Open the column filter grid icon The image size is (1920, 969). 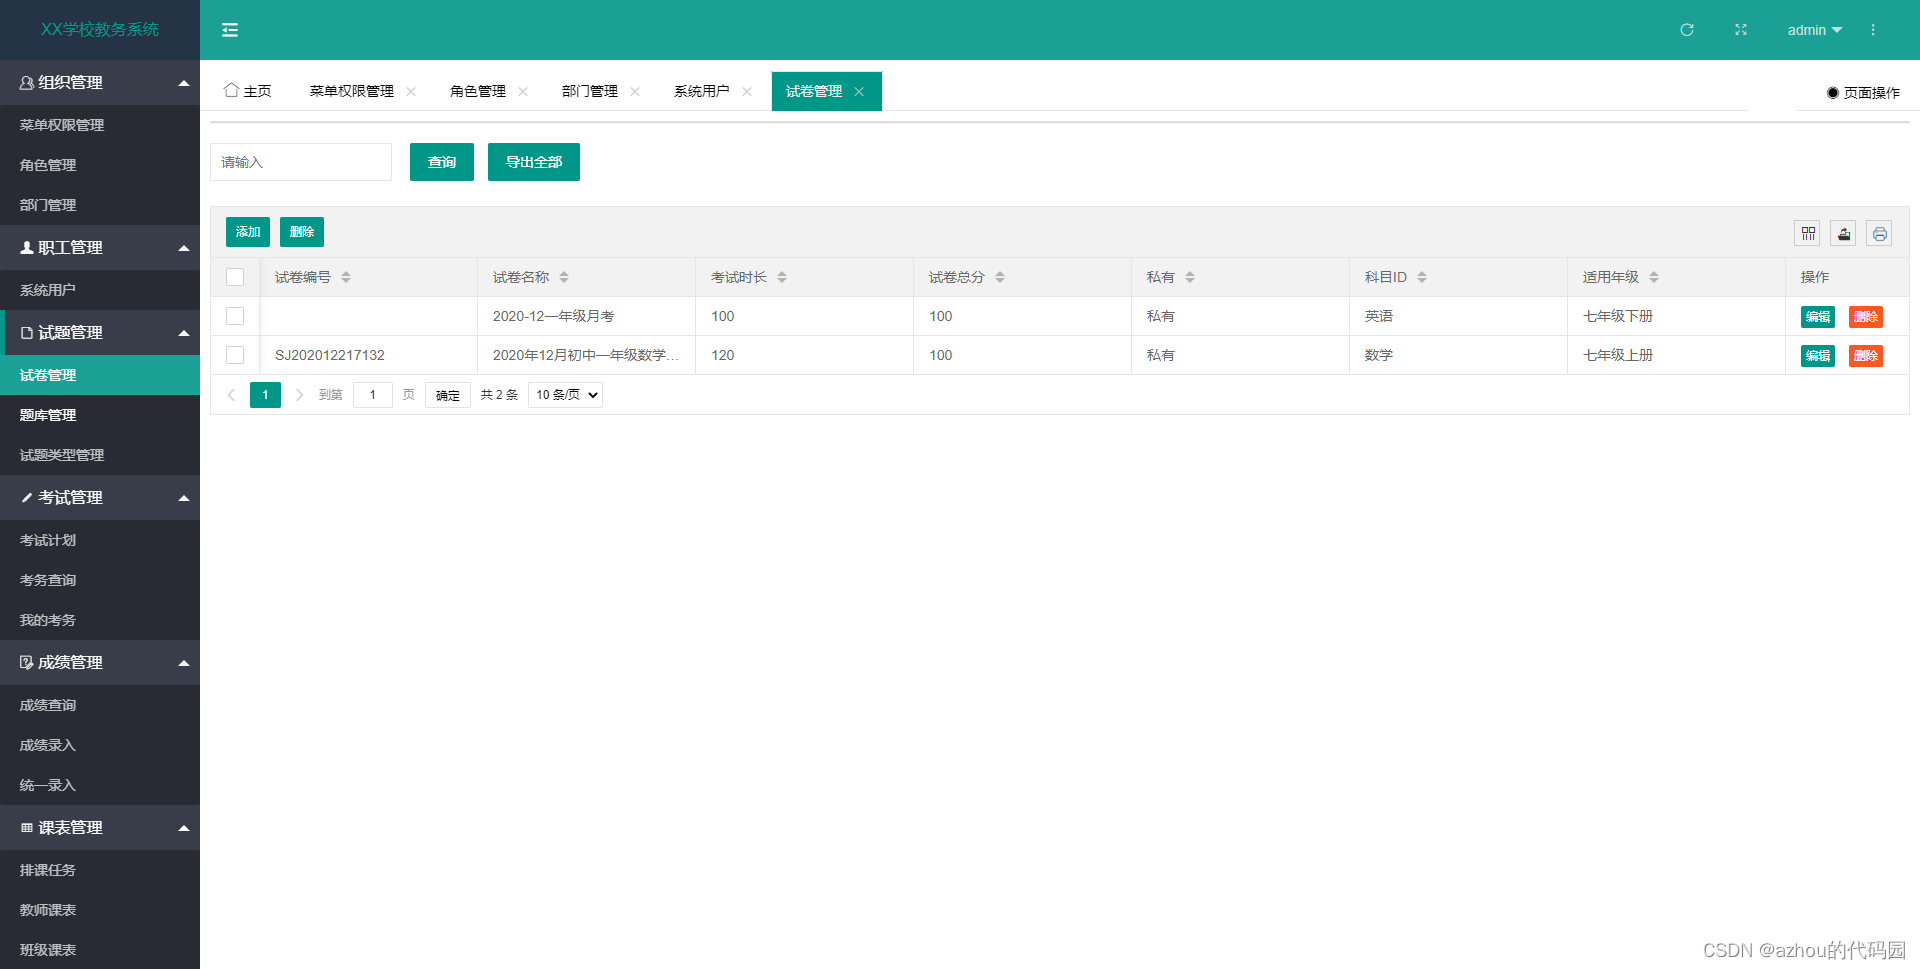click(x=1808, y=233)
